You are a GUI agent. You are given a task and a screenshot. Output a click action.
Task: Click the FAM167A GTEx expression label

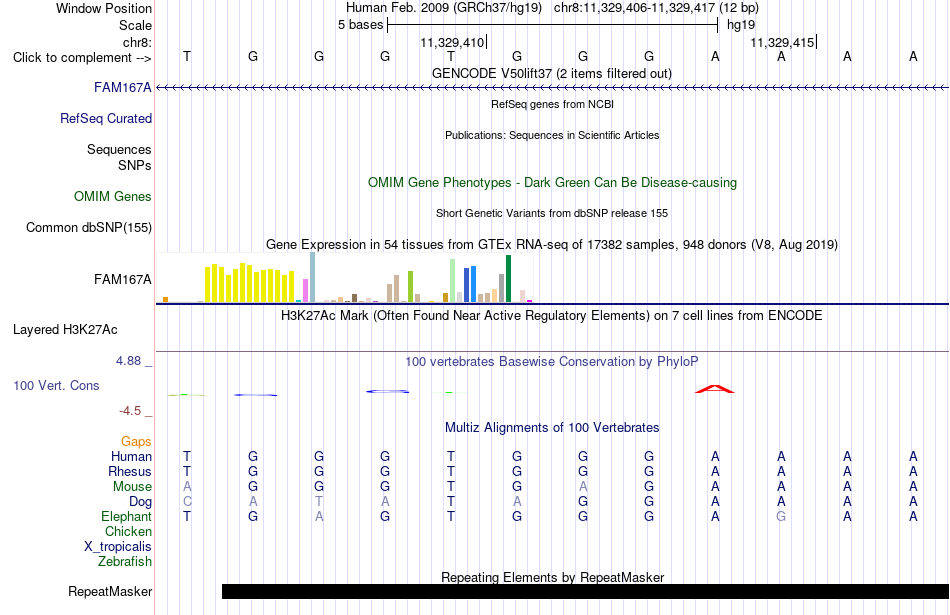click(x=122, y=279)
